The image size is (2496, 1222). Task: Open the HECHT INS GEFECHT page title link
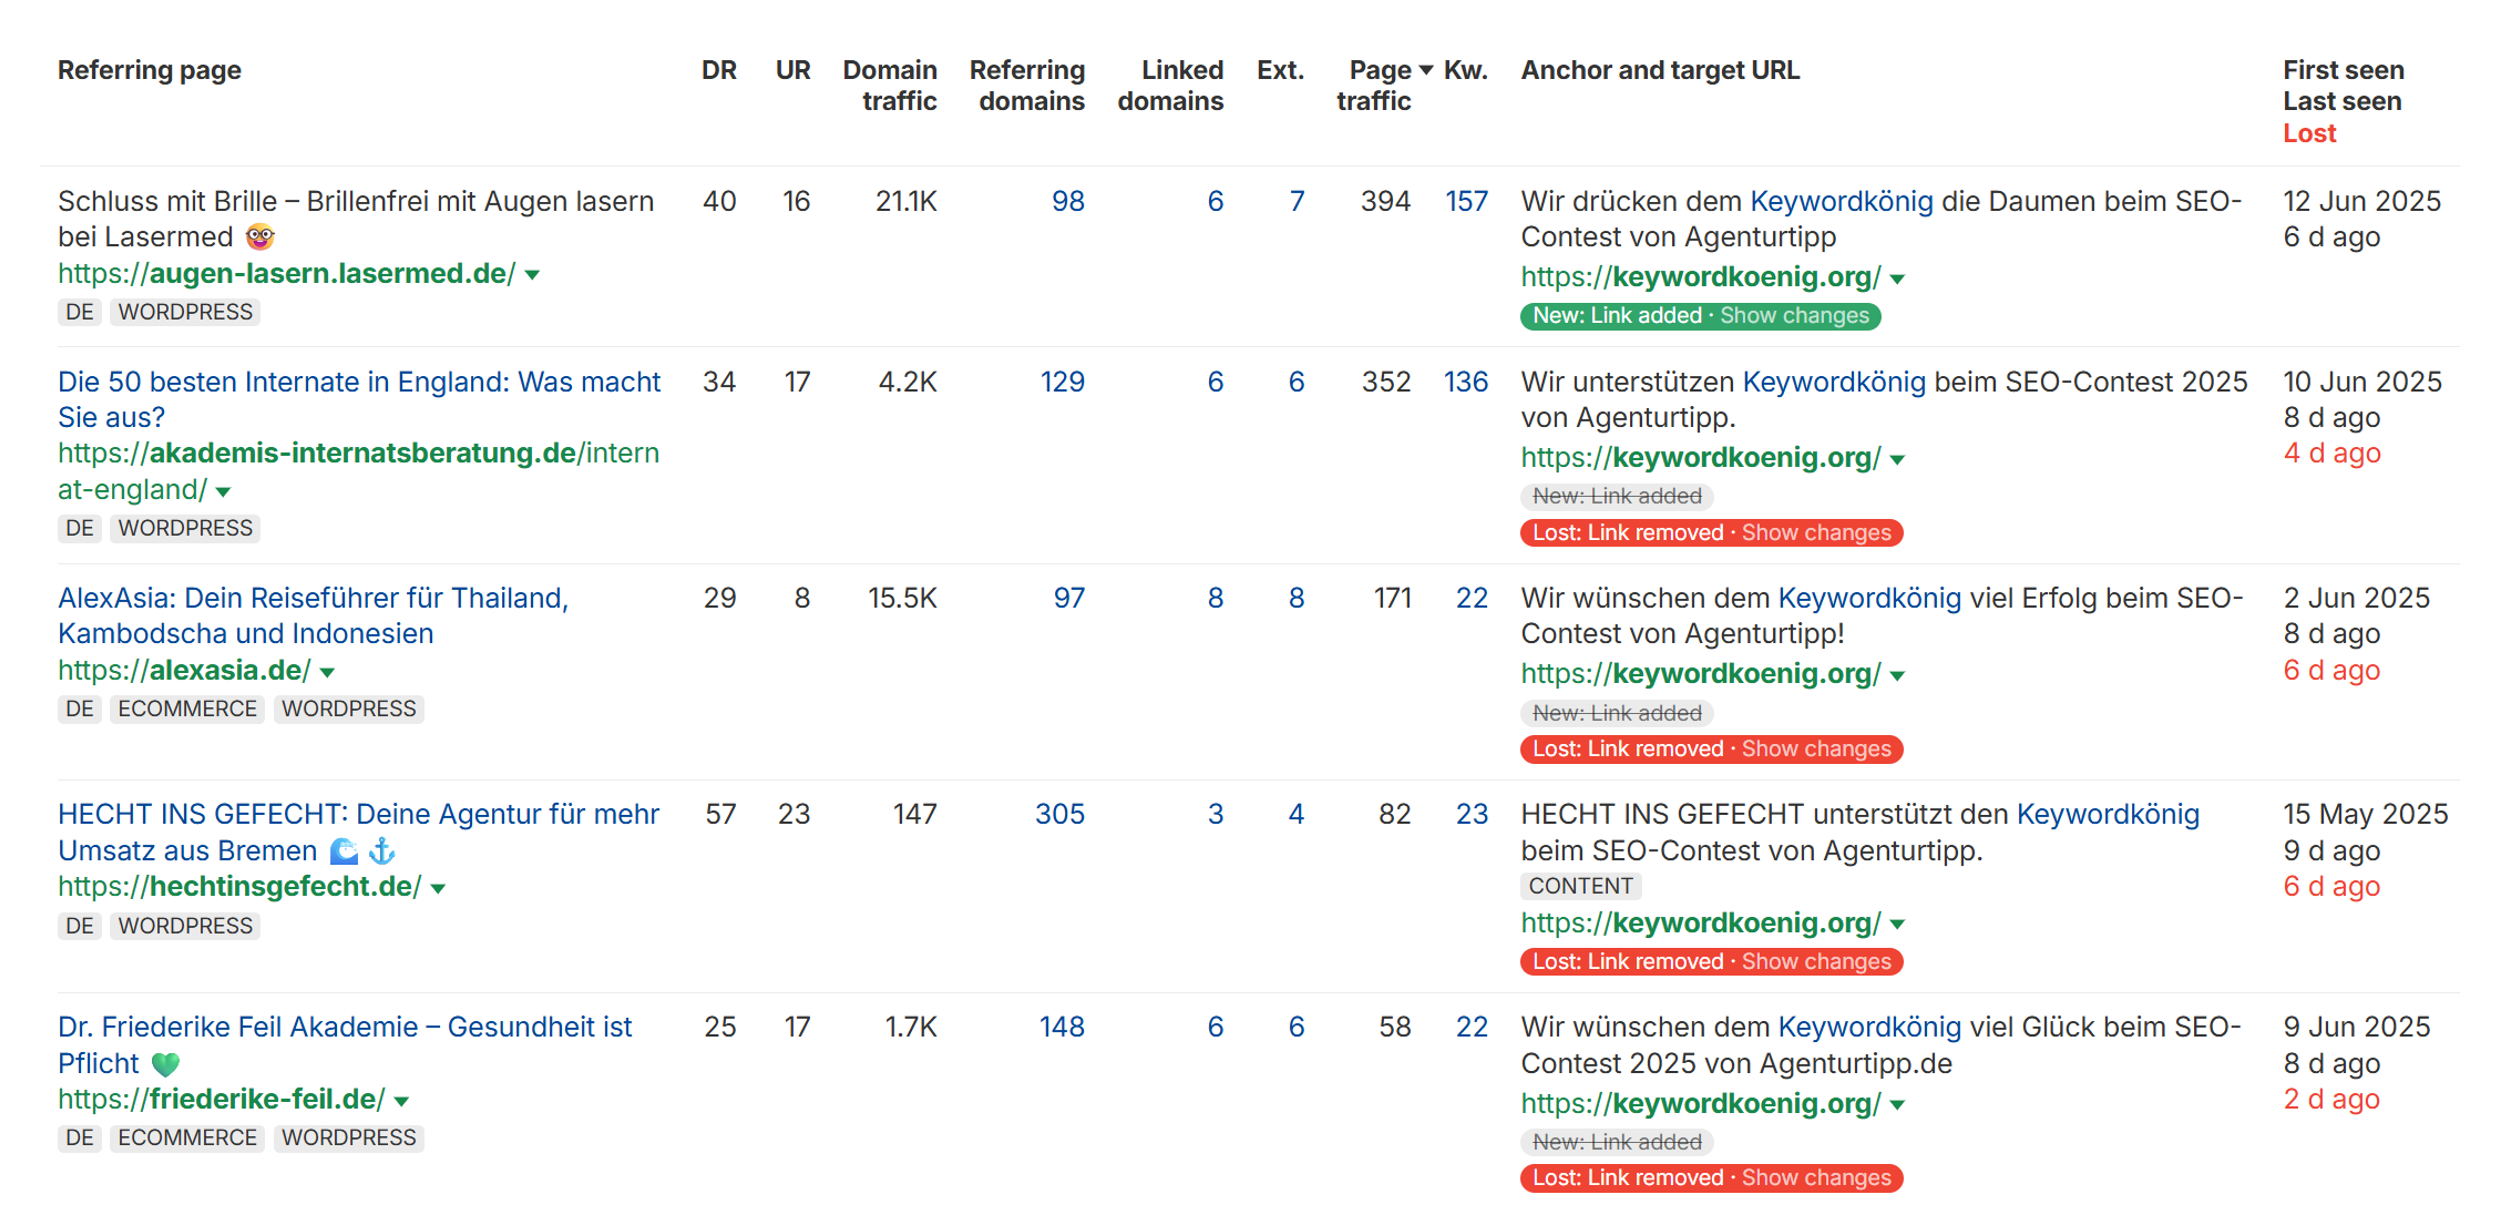[x=358, y=832]
